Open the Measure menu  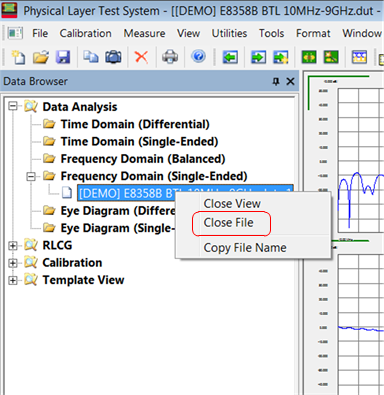pos(144,33)
